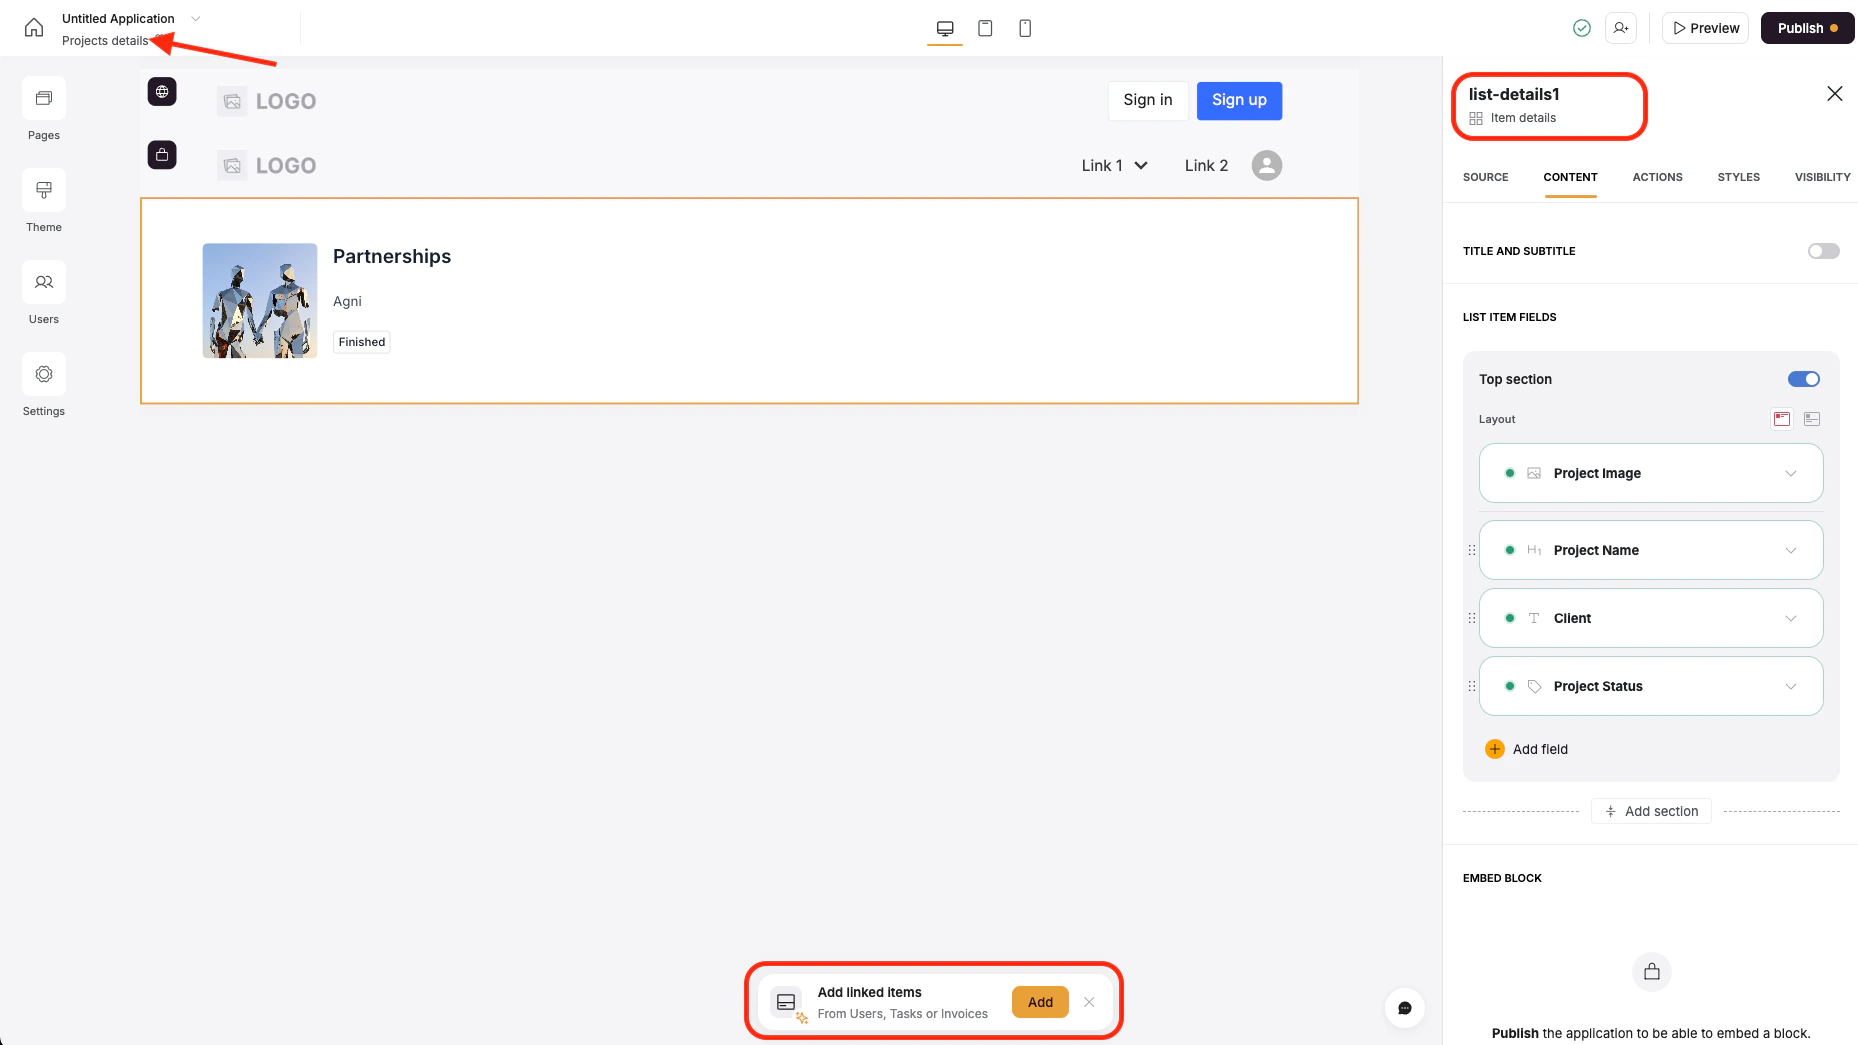The height and width of the screenshot is (1045, 1858).
Task: Switch to tablet preview mode
Action: pos(985,28)
